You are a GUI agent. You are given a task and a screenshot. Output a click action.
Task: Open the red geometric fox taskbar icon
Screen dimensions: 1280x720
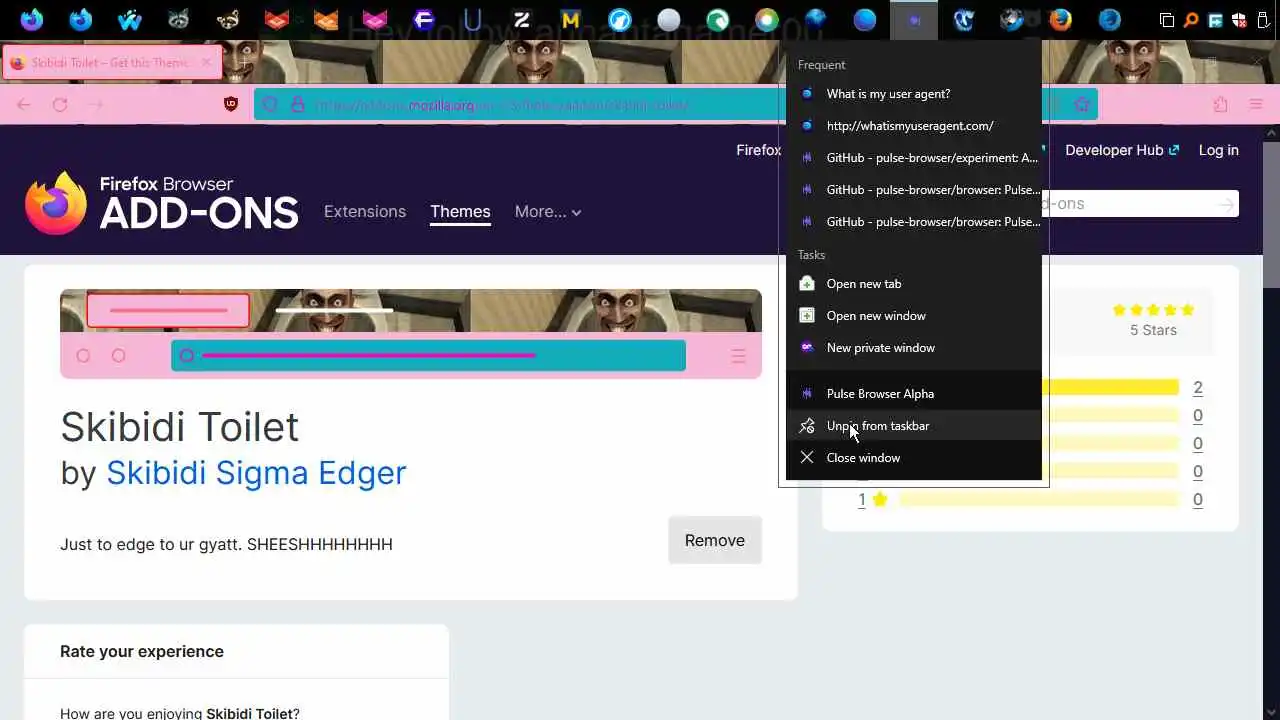pos(277,19)
